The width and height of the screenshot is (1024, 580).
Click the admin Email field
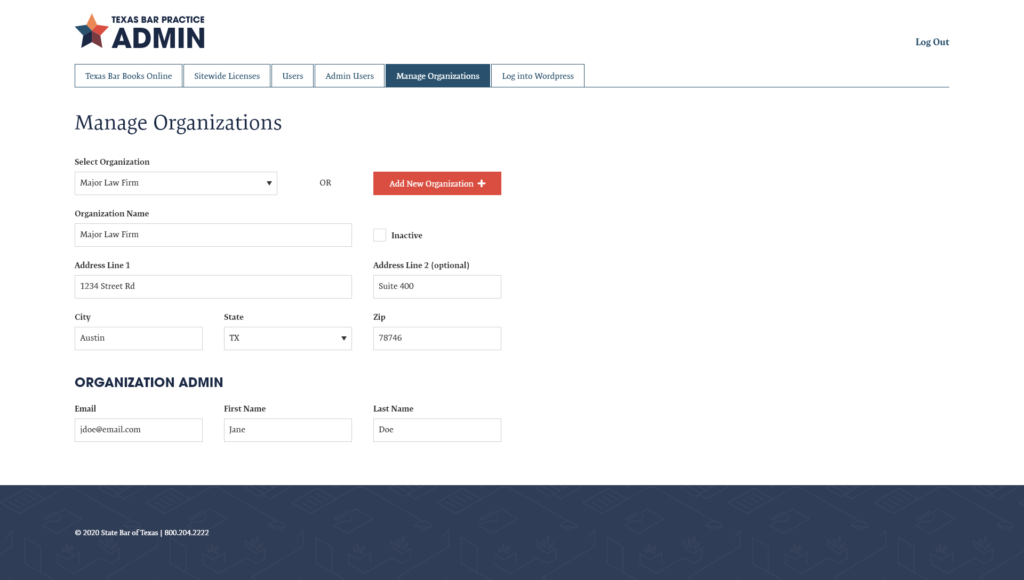tap(138, 430)
